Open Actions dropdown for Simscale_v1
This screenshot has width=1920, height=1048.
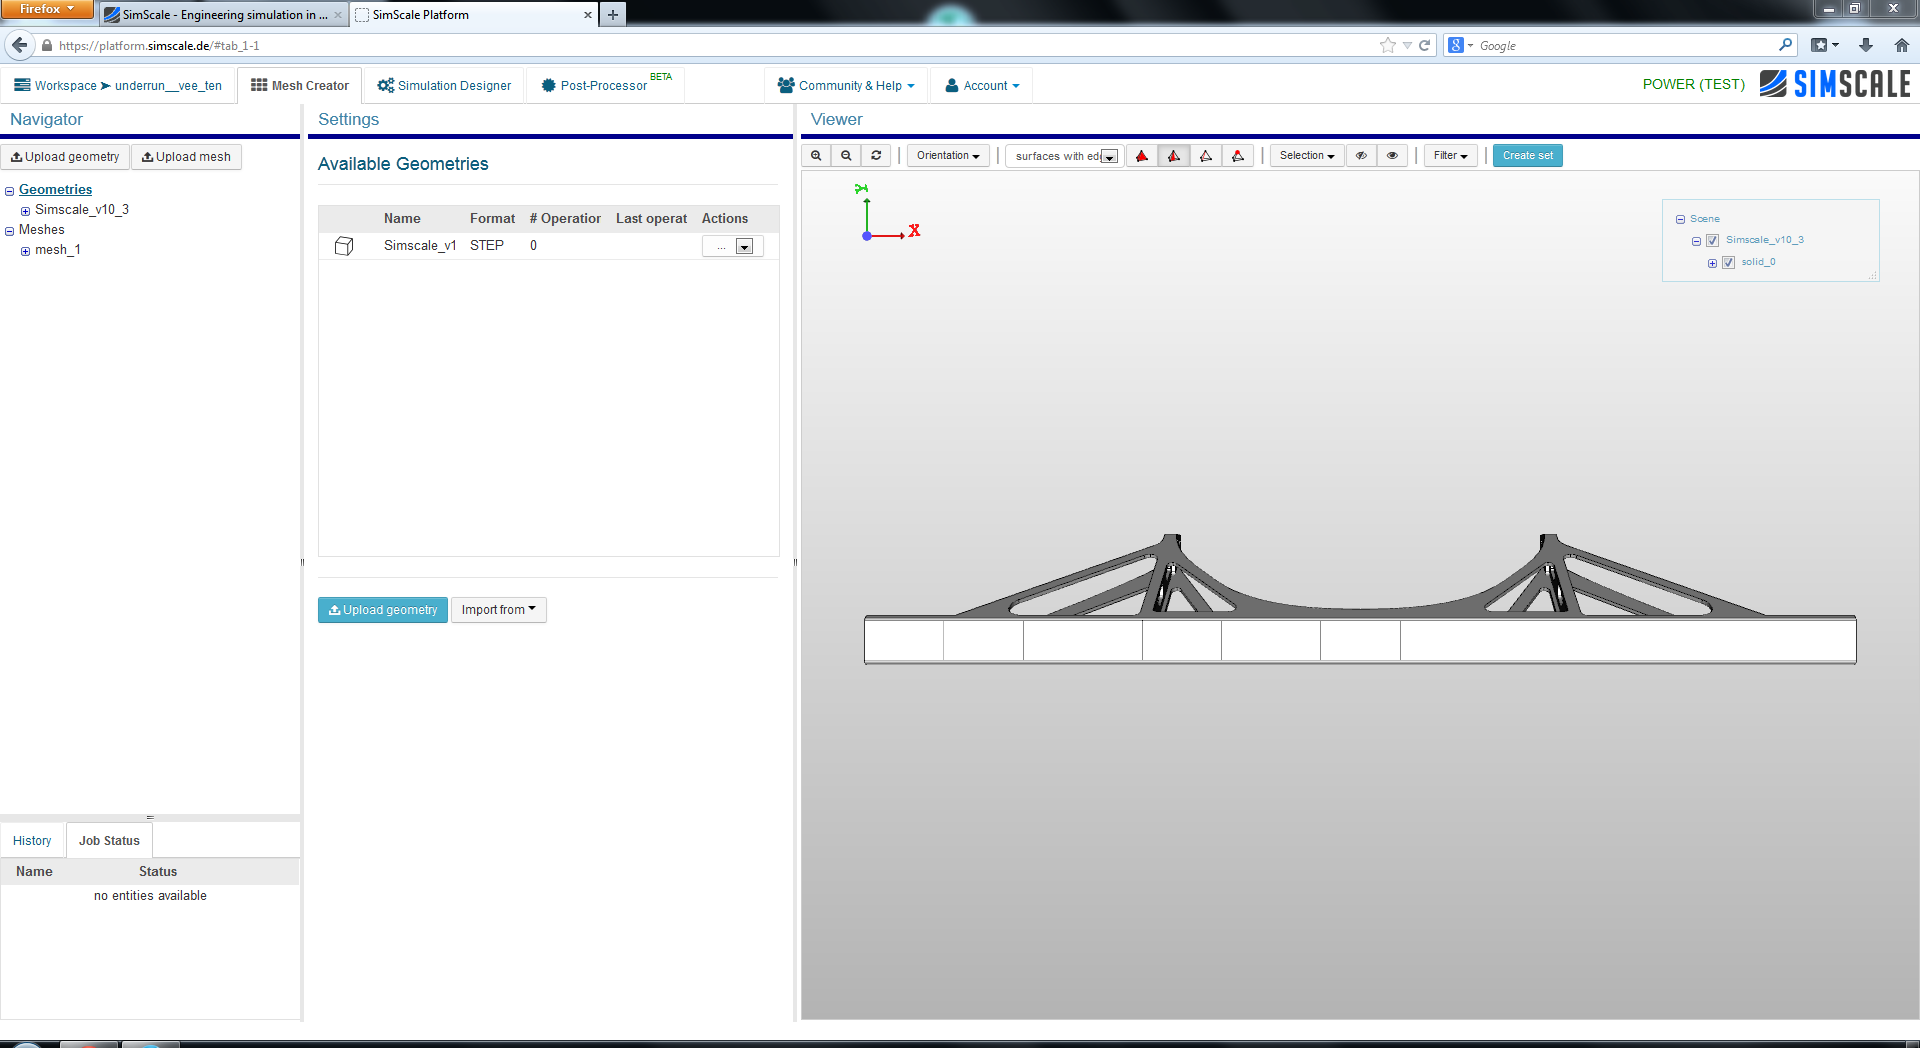click(x=744, y=247)
